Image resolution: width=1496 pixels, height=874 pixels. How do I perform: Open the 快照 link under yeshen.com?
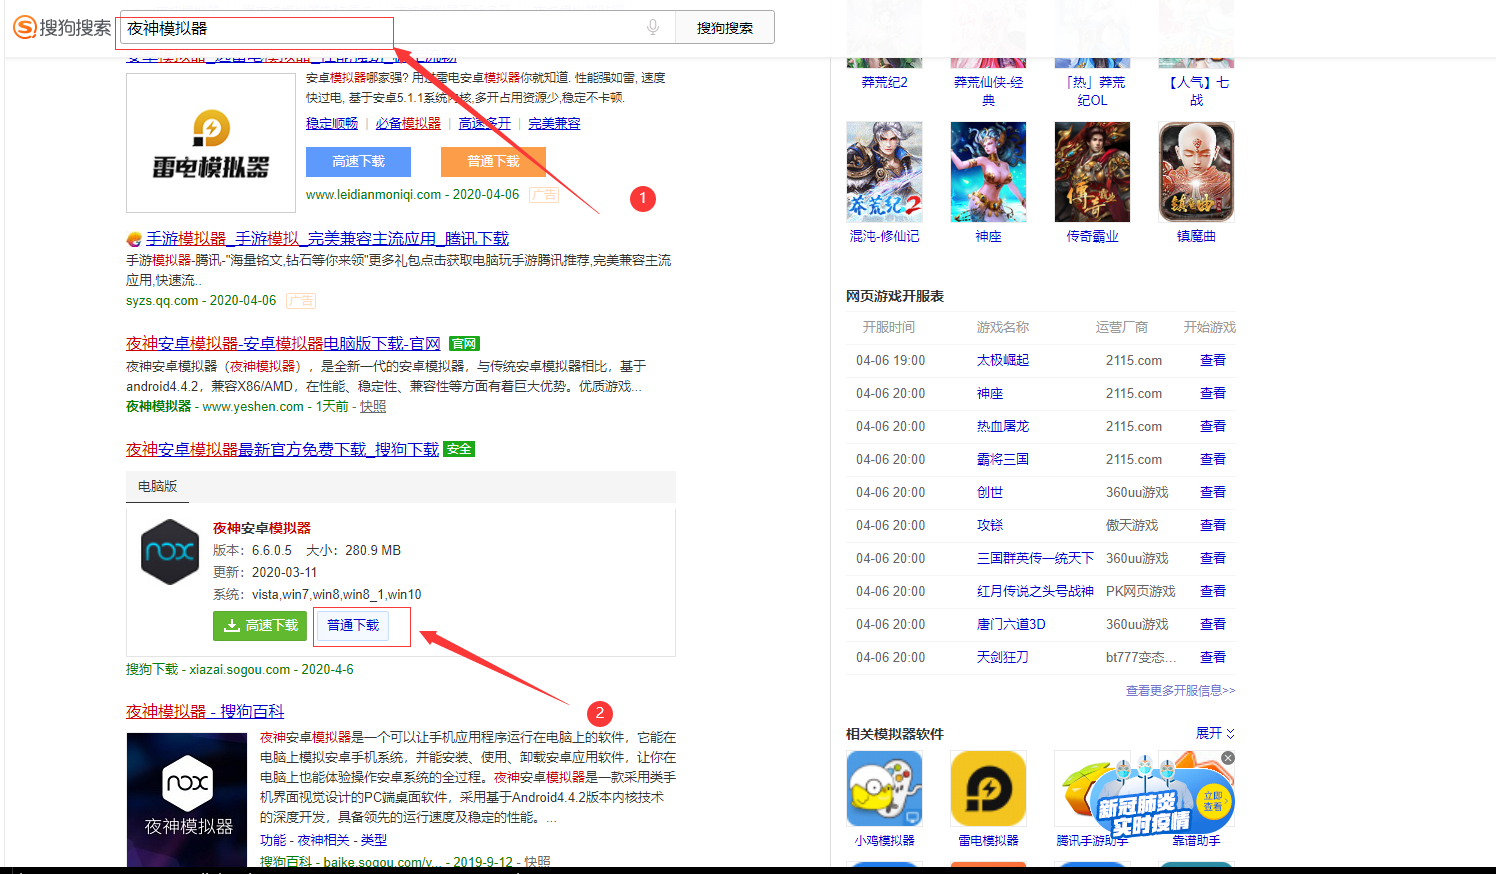tap(373, 406)
